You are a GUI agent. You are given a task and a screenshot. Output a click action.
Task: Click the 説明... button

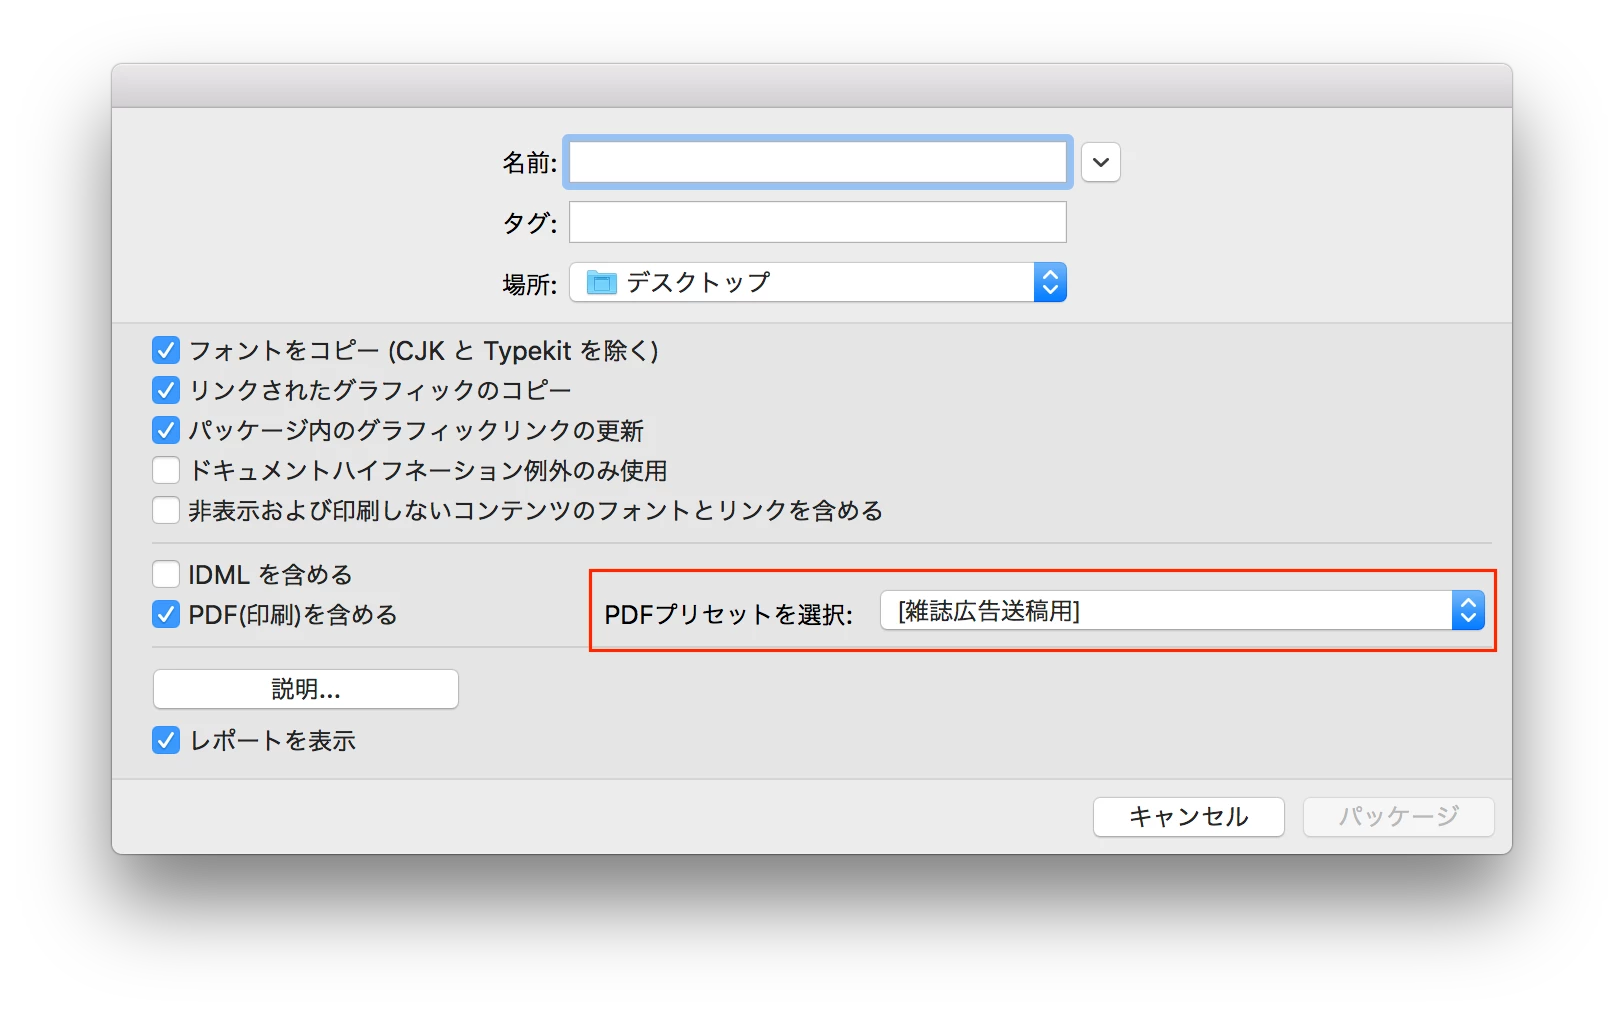[x=305, y=689]
